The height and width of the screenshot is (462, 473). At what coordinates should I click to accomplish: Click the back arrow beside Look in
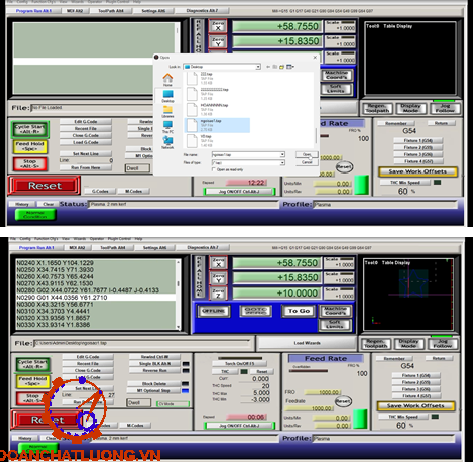coord(268,67)
